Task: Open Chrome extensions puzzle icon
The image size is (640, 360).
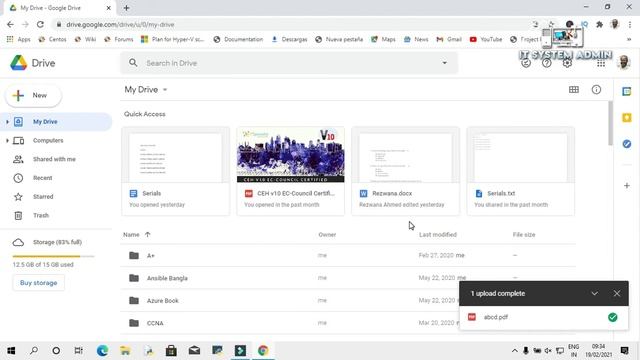Action: click(599, 24)
